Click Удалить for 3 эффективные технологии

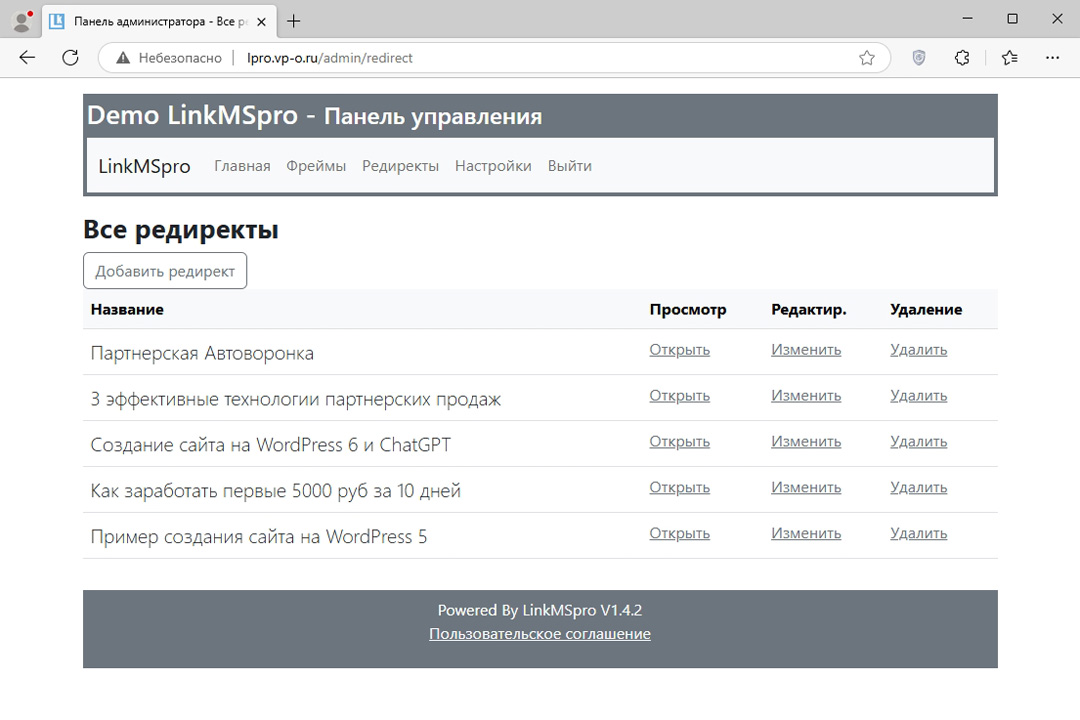tap(918, 396)
